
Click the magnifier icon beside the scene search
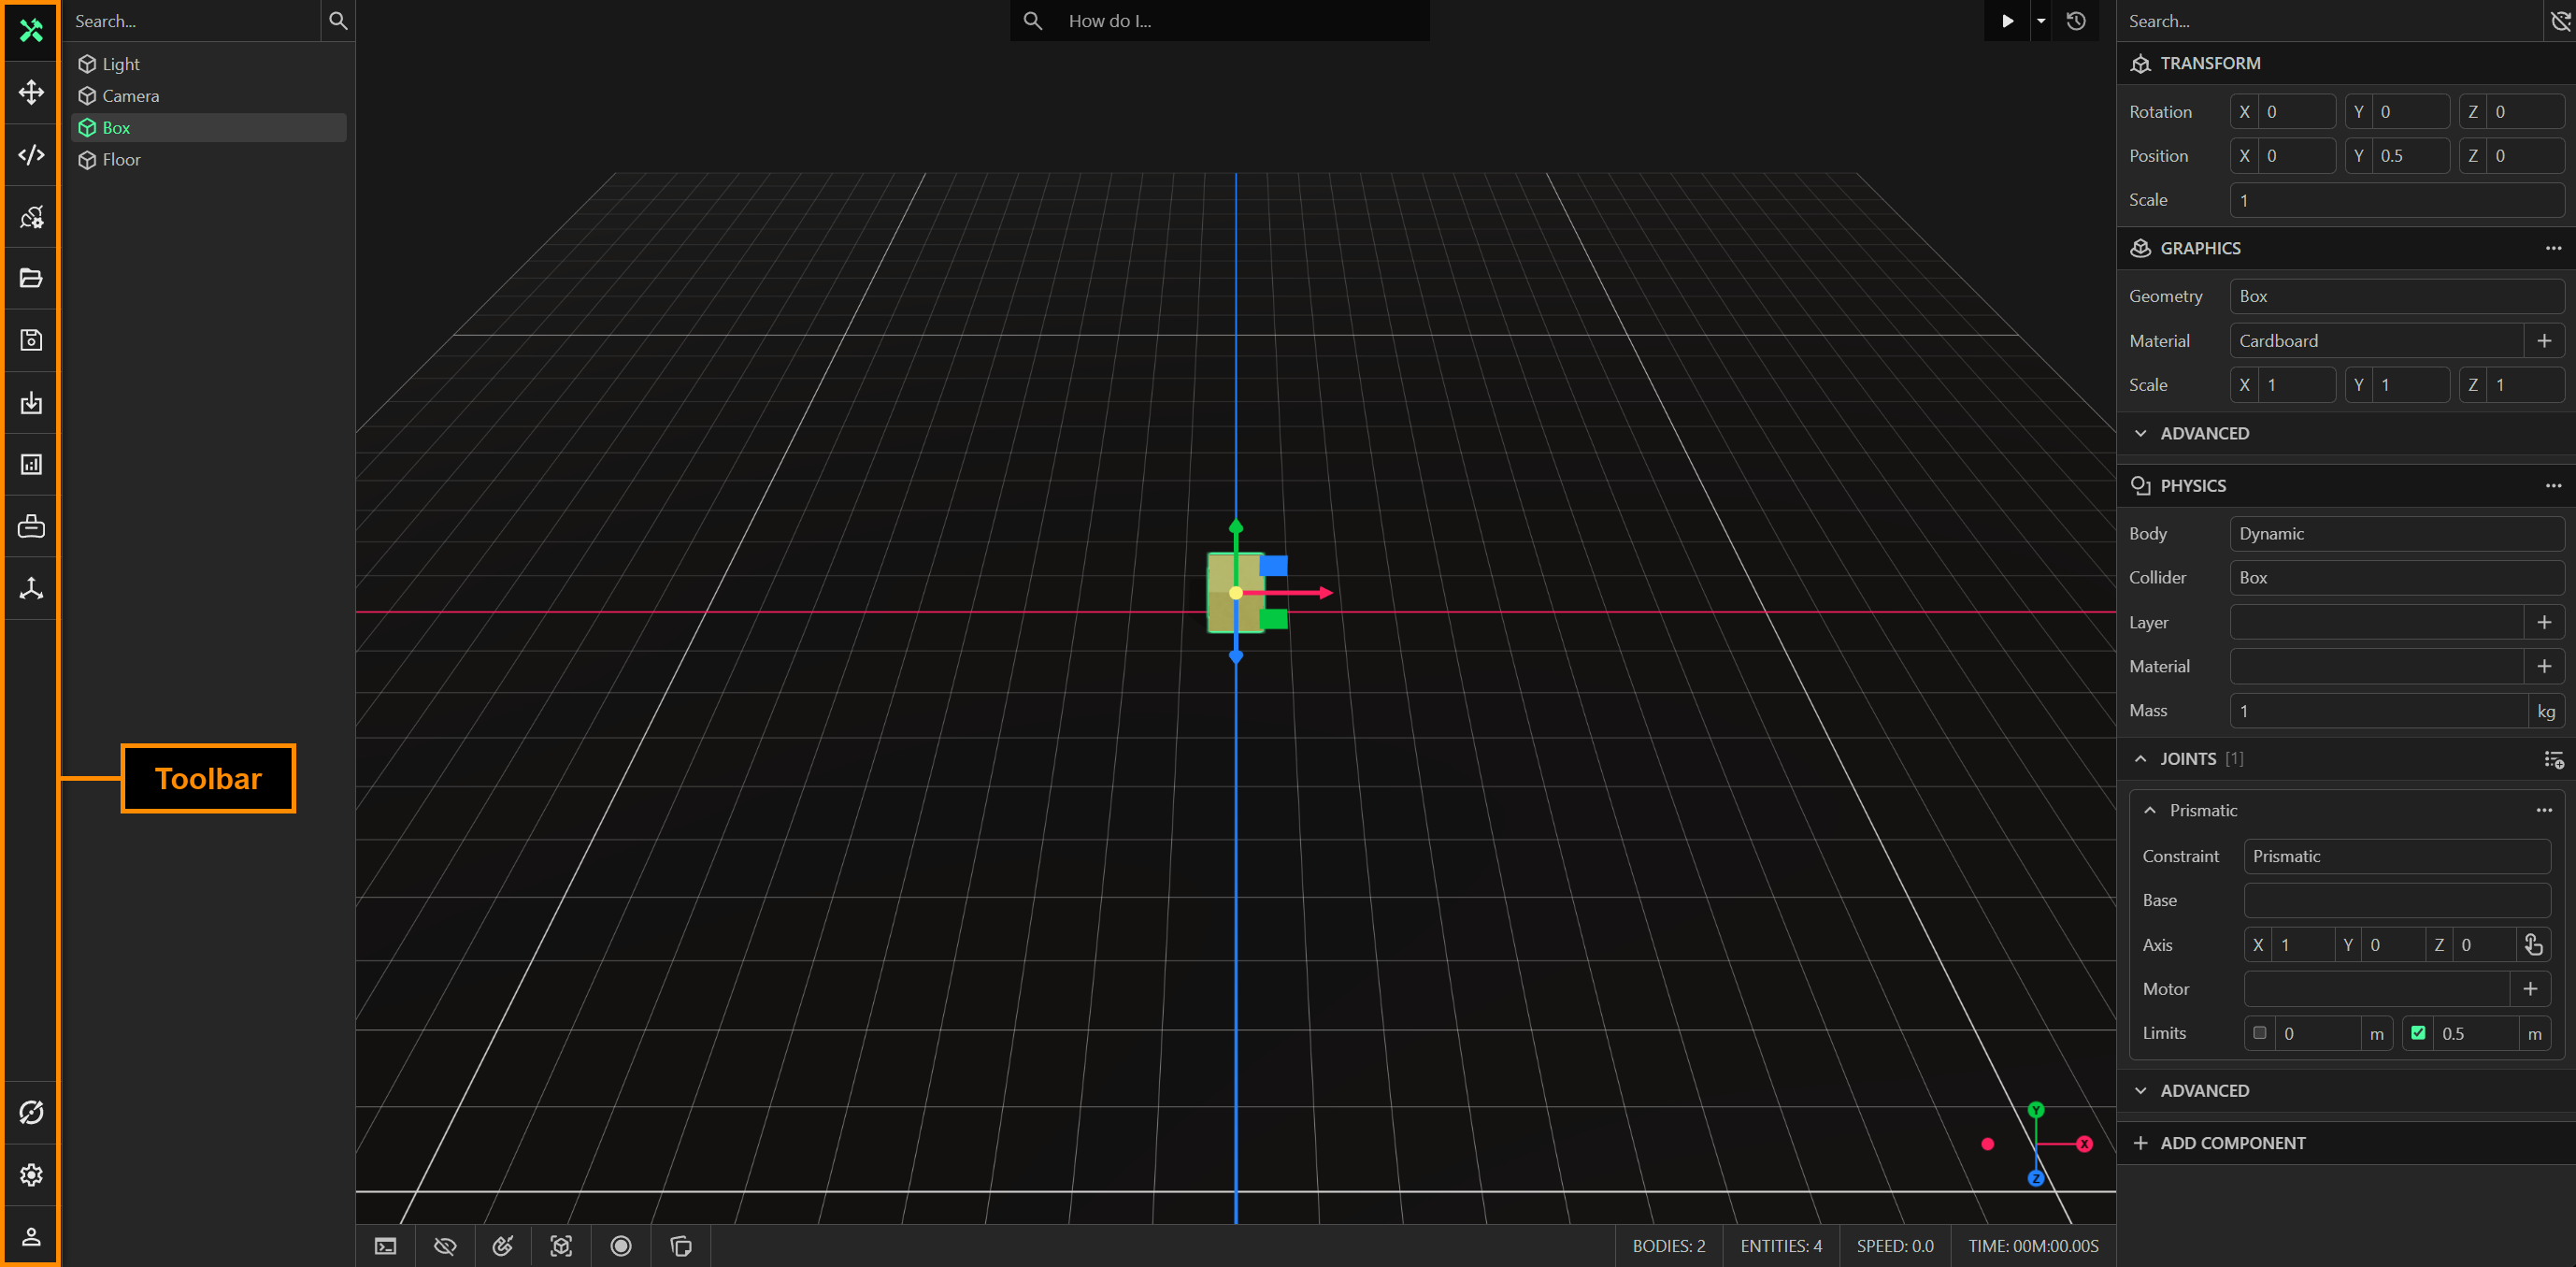[x=338, y=21]
